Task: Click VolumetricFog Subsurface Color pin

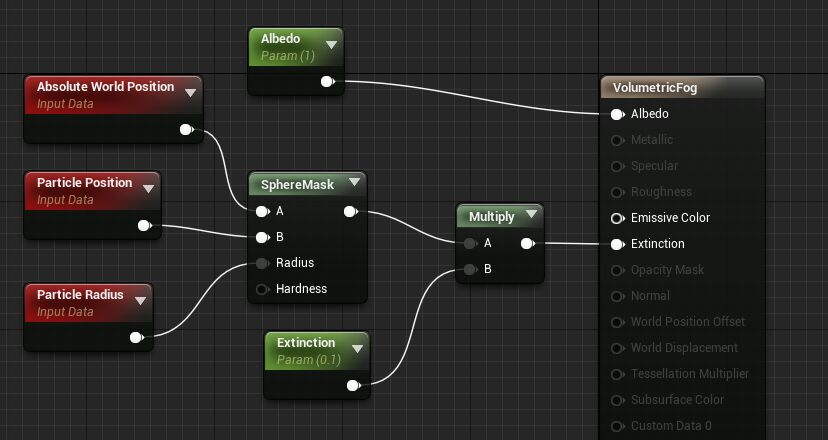Action: click(617, 400)
